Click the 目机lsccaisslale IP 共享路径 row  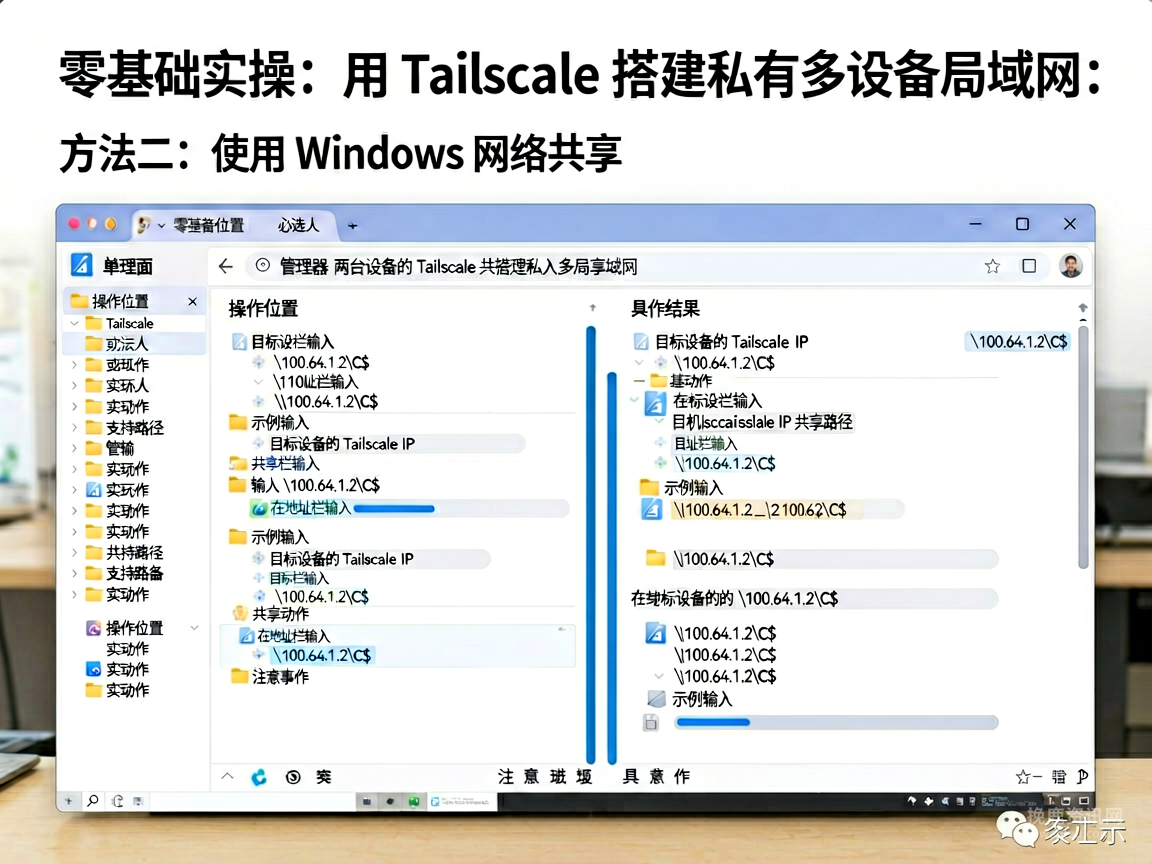tap(762, 422)
